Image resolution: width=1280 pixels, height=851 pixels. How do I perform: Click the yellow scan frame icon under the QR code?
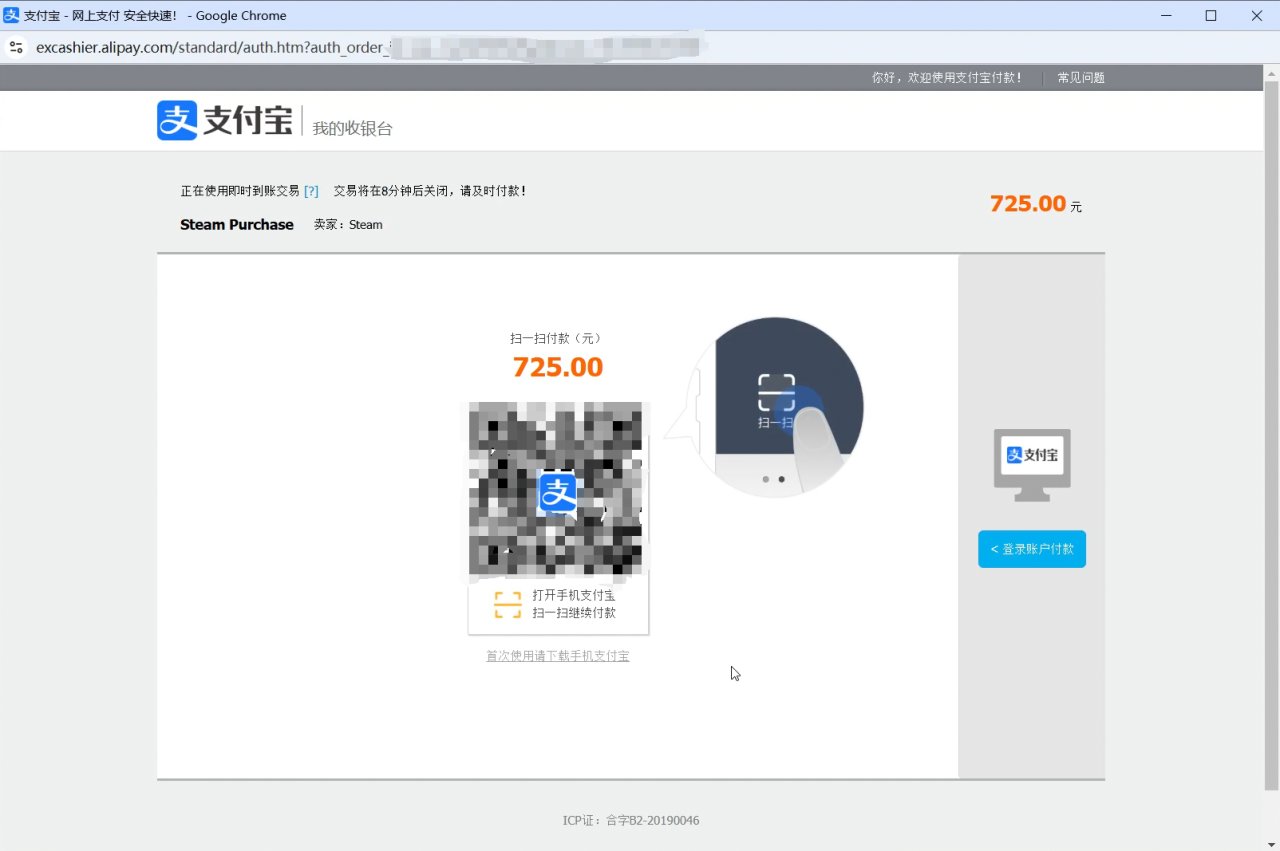pos(508,604)
